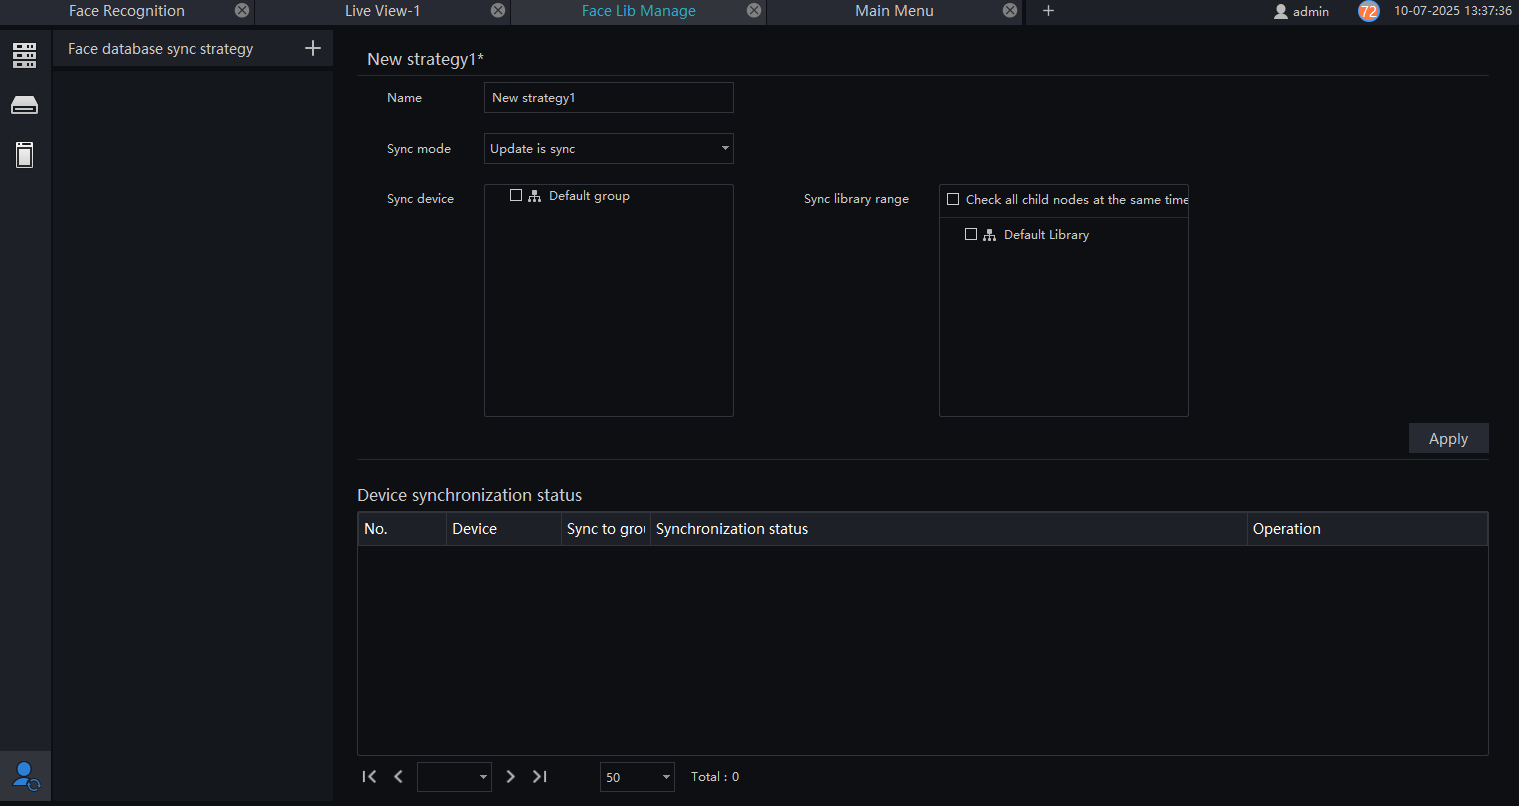1519x806 pixels.
Task: Jump to the last page of results
Action: 540,777
